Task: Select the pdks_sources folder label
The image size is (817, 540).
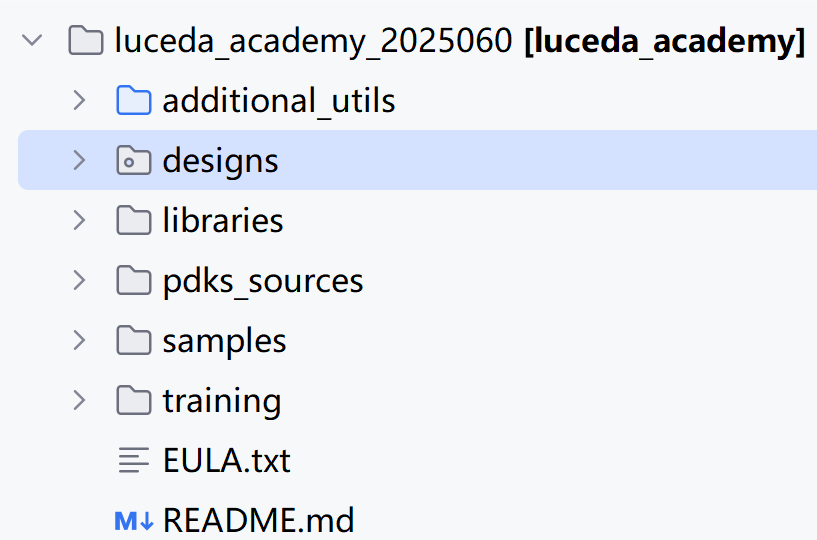Action: [263, 281]
